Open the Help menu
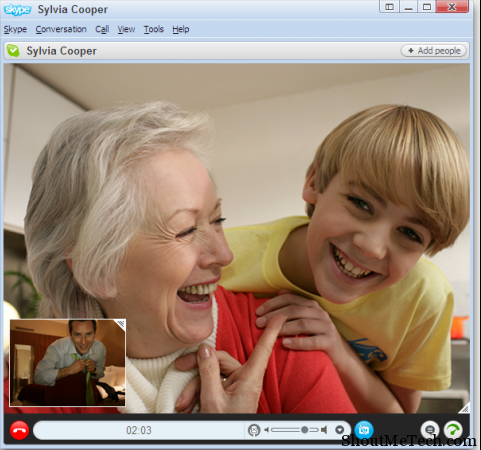481x450 pixels. [181, 29]
